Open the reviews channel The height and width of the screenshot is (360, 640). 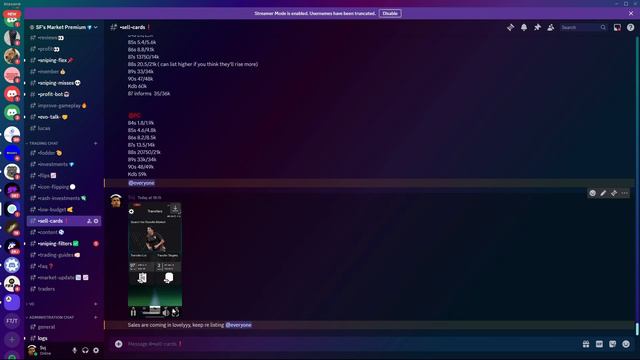tap(64, 38)
